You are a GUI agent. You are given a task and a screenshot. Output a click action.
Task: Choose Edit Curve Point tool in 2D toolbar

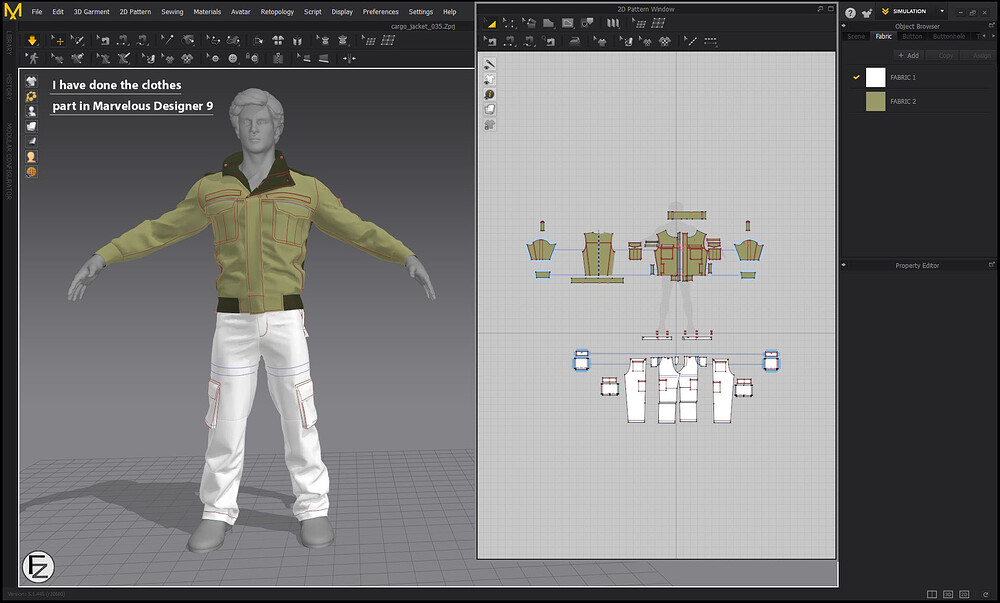(529, 23)
